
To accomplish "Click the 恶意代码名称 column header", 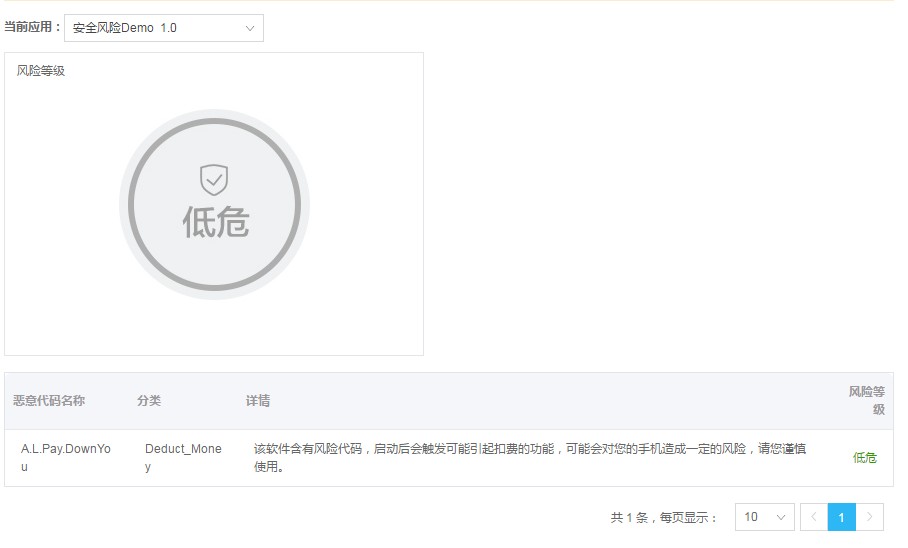I will click(49, 401).
